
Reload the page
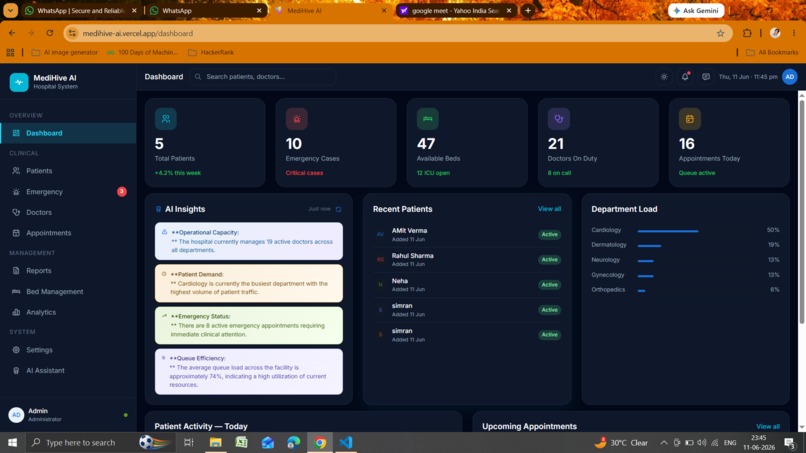click(49, 33)
